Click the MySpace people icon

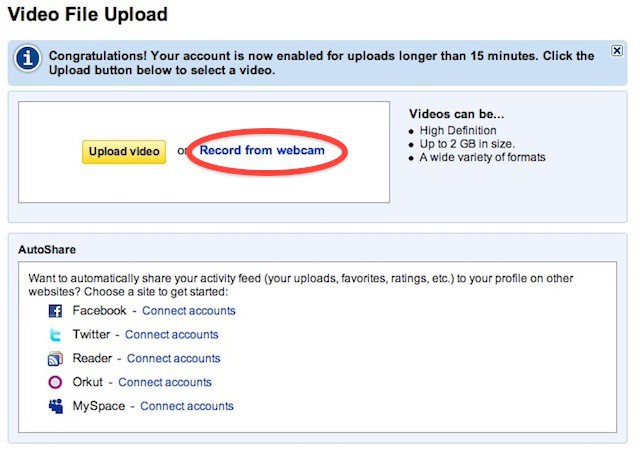coord(56,406)
